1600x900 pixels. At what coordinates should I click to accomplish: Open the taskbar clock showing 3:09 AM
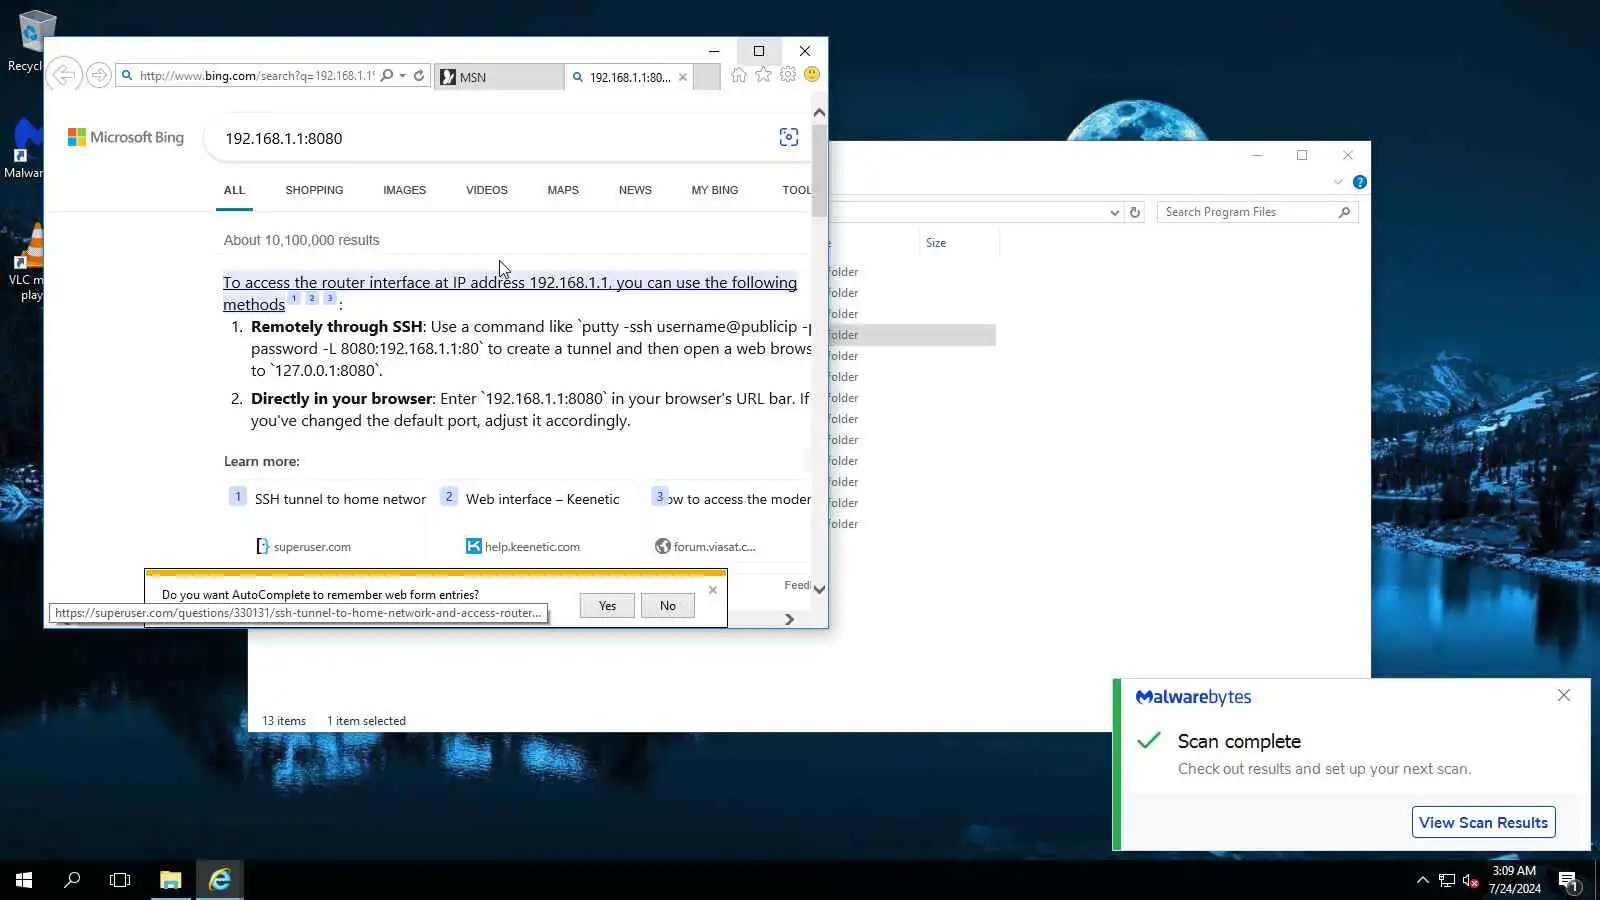[1514, 880]
